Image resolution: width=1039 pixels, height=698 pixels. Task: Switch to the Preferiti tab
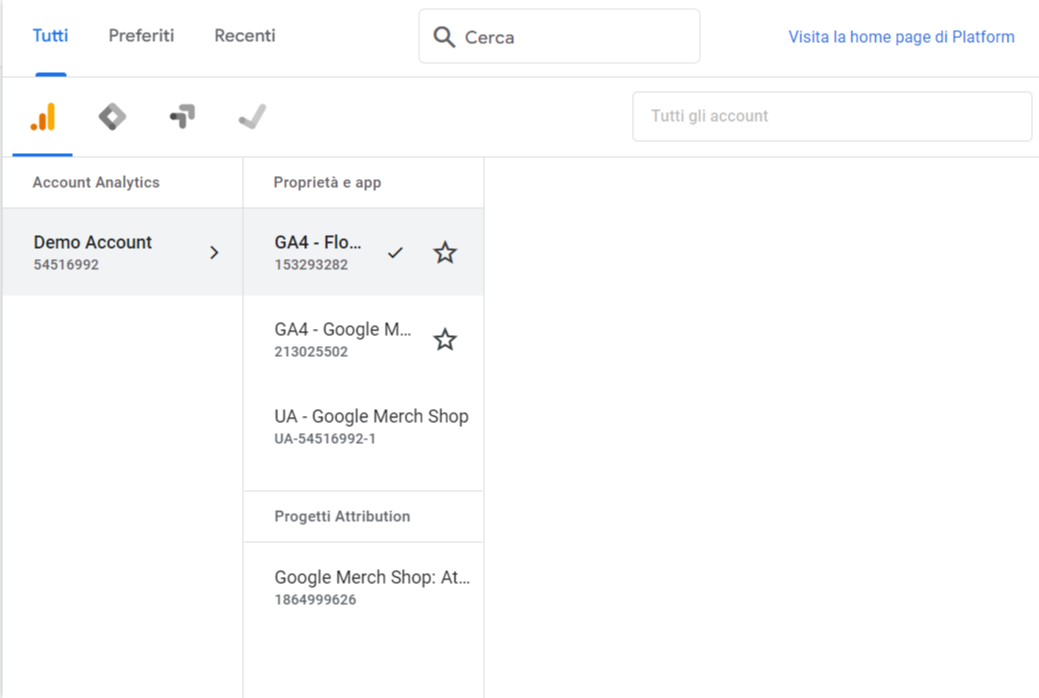tap(141, 36)
